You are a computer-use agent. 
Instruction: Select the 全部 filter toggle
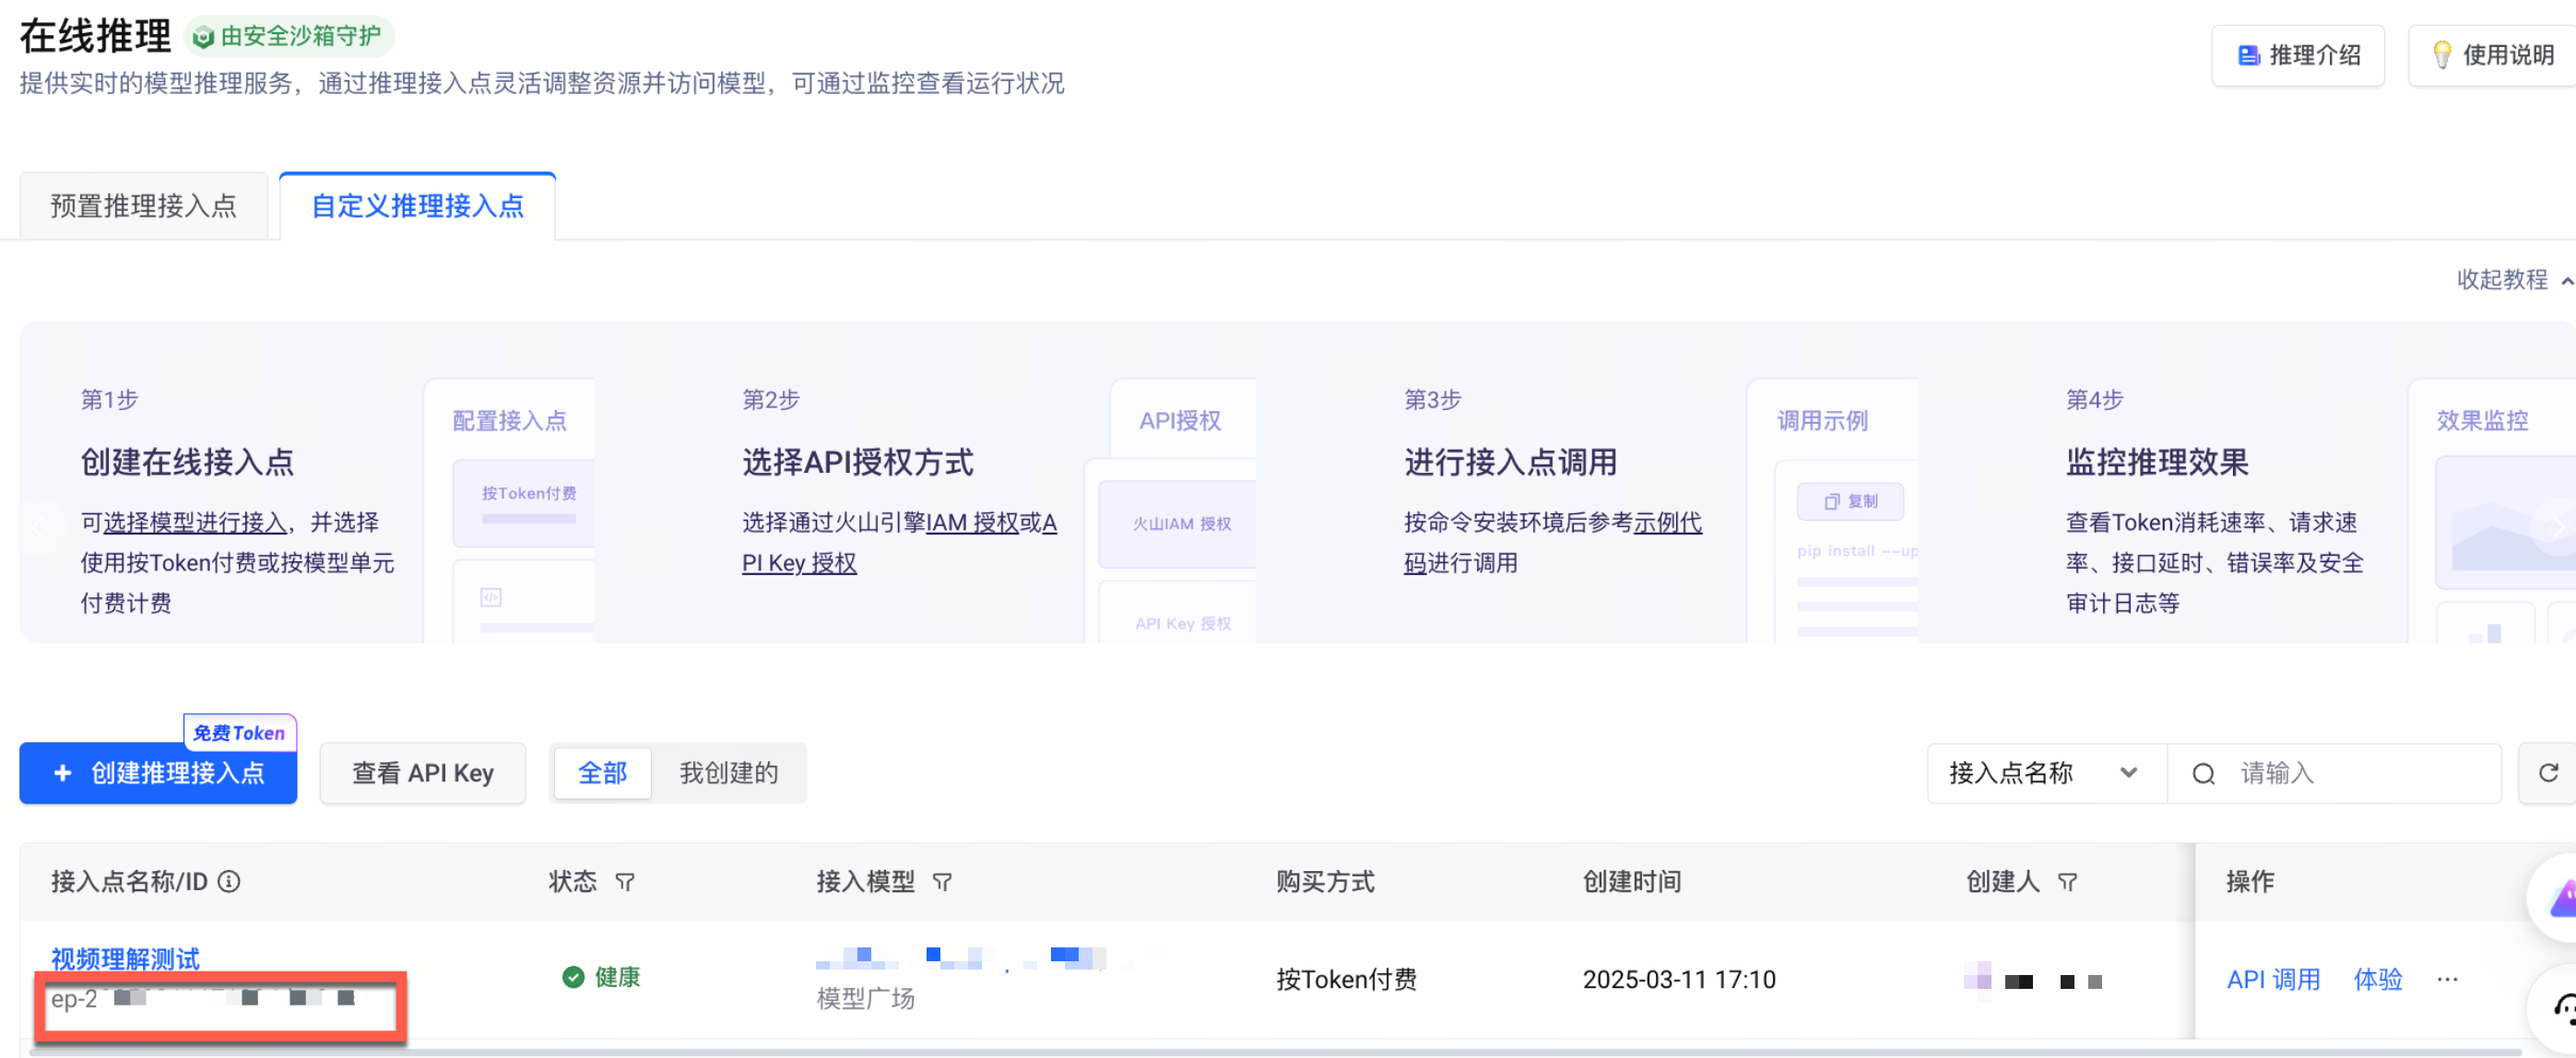click(602, 773)
